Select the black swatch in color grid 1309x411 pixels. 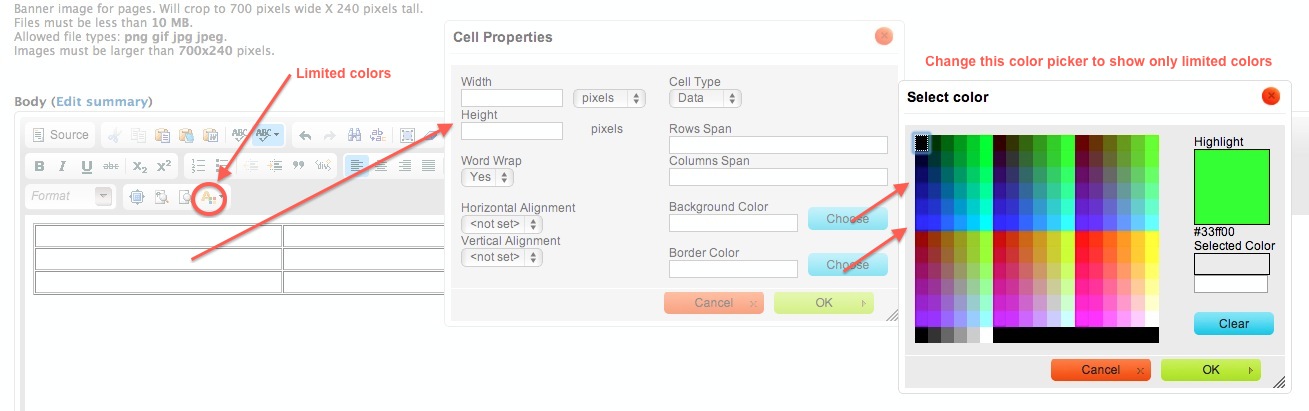(922, 144)
